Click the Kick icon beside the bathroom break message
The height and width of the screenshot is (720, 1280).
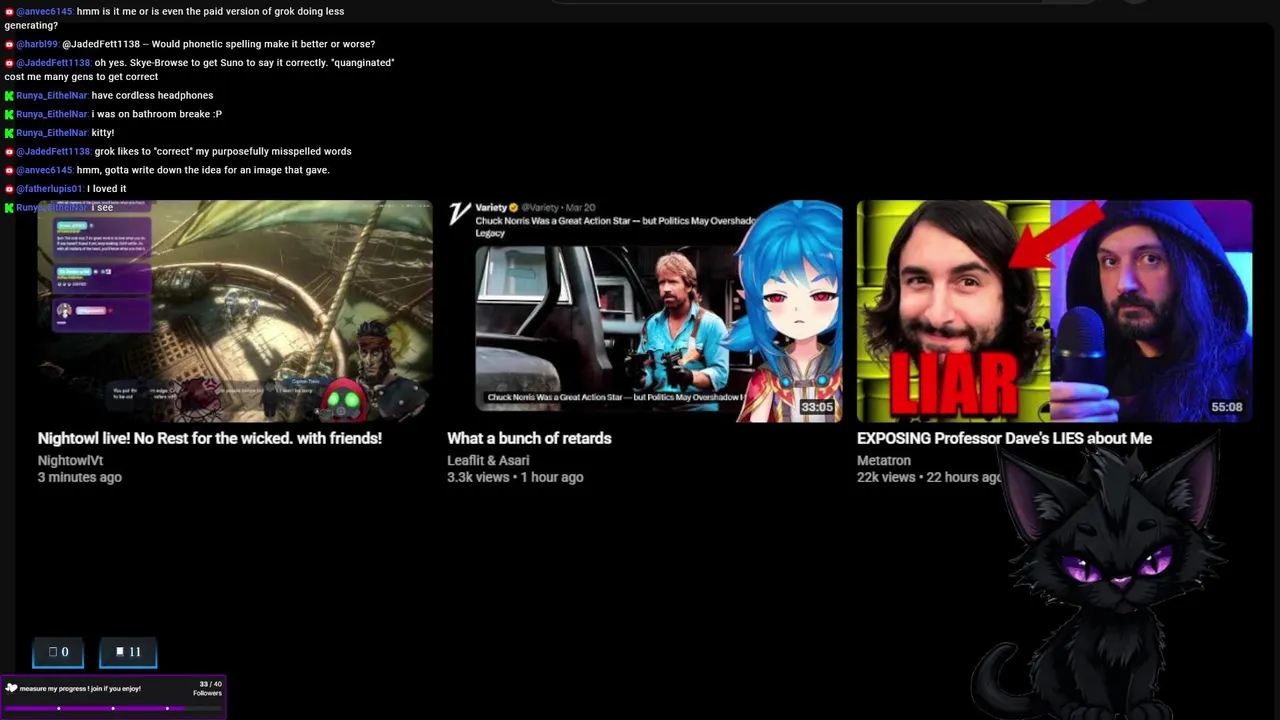(9, 114)
